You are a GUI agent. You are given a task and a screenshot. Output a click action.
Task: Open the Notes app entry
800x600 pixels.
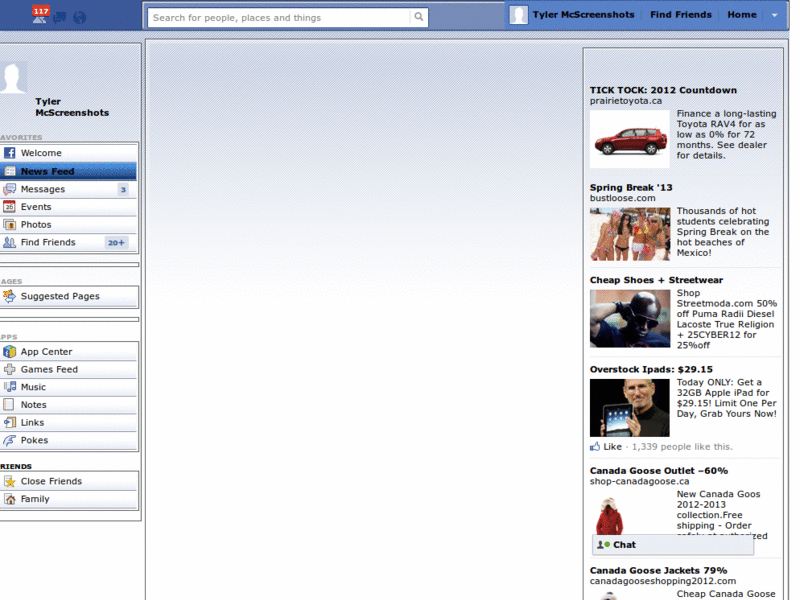(69, 405)
